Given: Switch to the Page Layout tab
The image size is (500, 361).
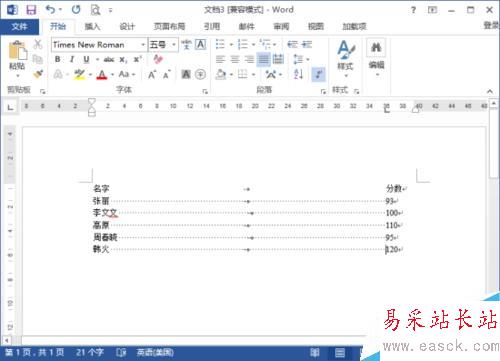Looking at the screenshot, I should coord(169,27).
